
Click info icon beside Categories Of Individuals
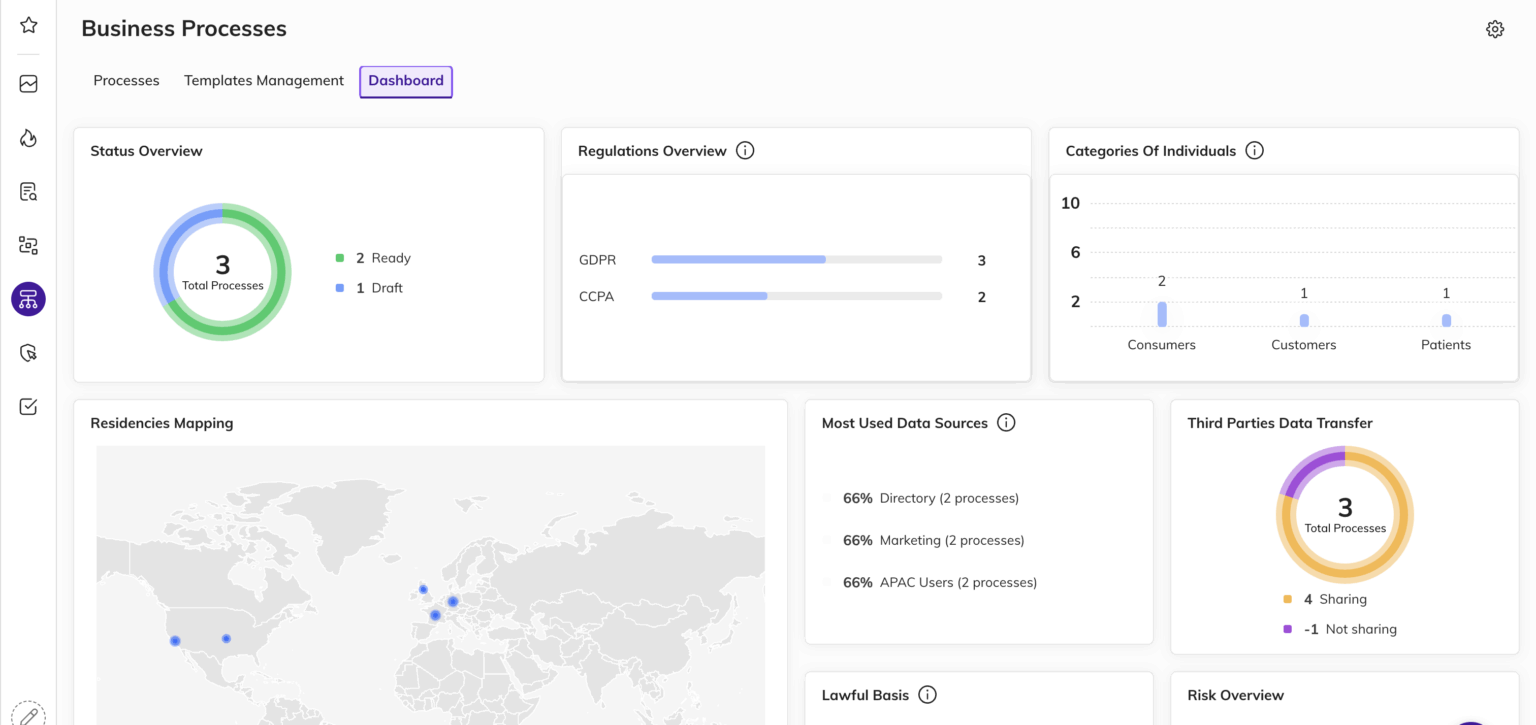click(x=1255, y=151)
